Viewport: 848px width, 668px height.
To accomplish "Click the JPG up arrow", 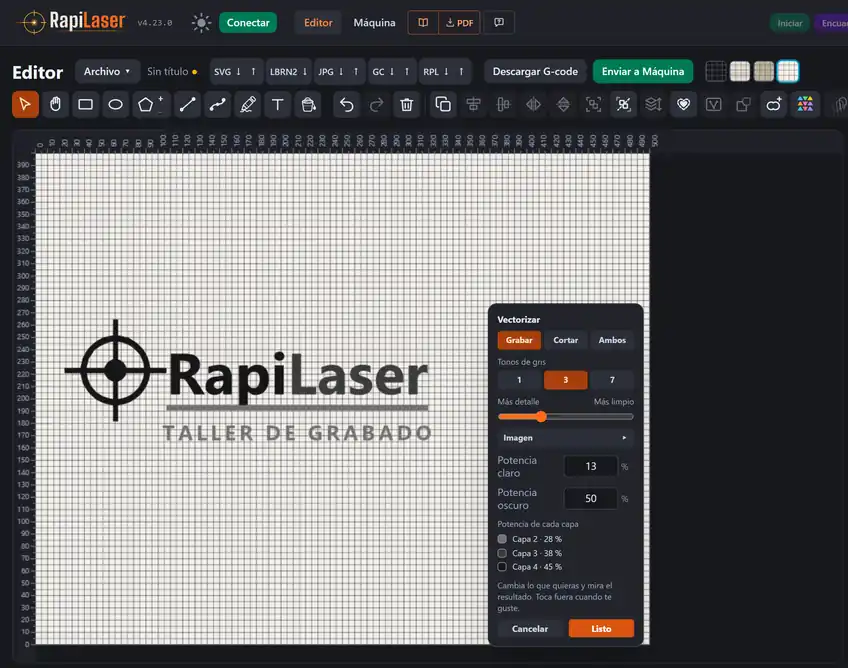I will [356, 72].
